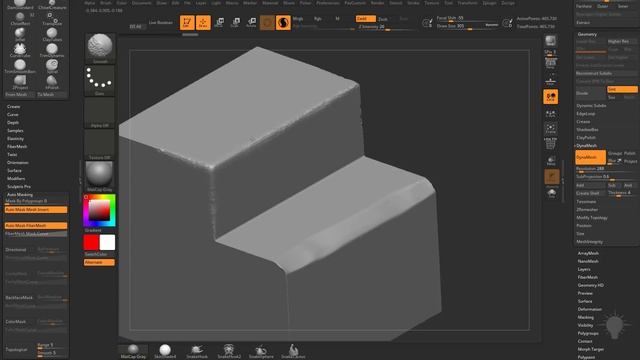Screen dimensions: 640x360
Task: Choose the SnakeHook brush in bottom shelf
Action: point(197,351)
